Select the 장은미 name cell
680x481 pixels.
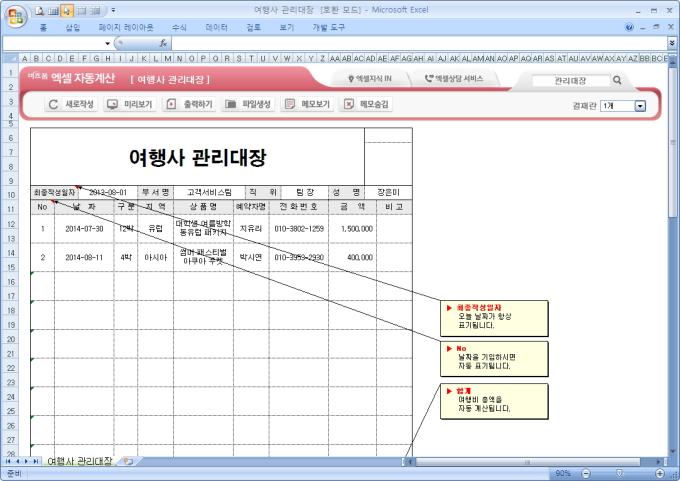(388, 192)
